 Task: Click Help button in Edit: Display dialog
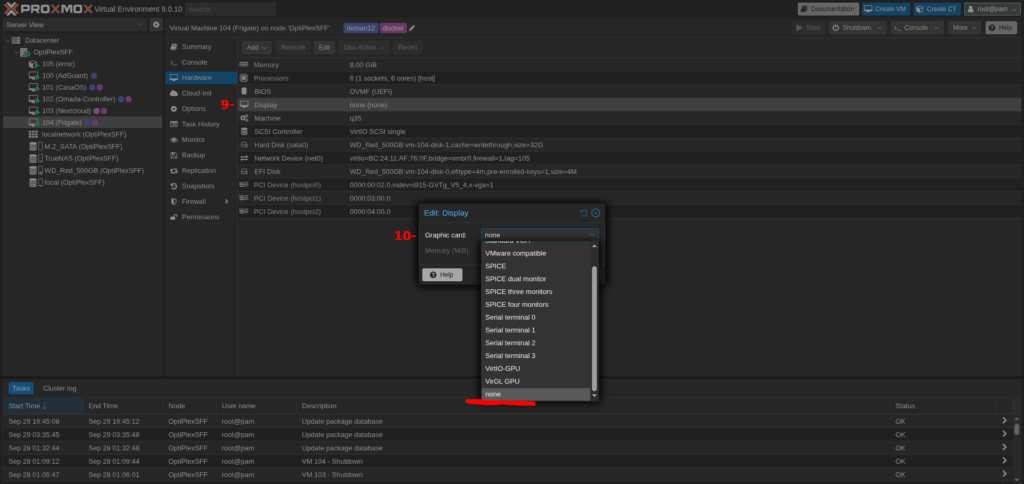[441, 274]
